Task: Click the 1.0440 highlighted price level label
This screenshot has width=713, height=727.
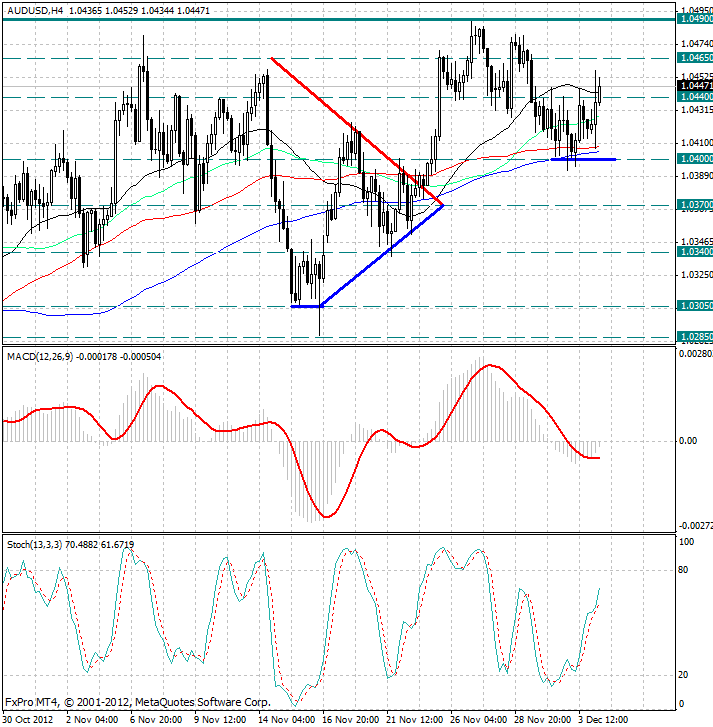Action: (695, 96)
